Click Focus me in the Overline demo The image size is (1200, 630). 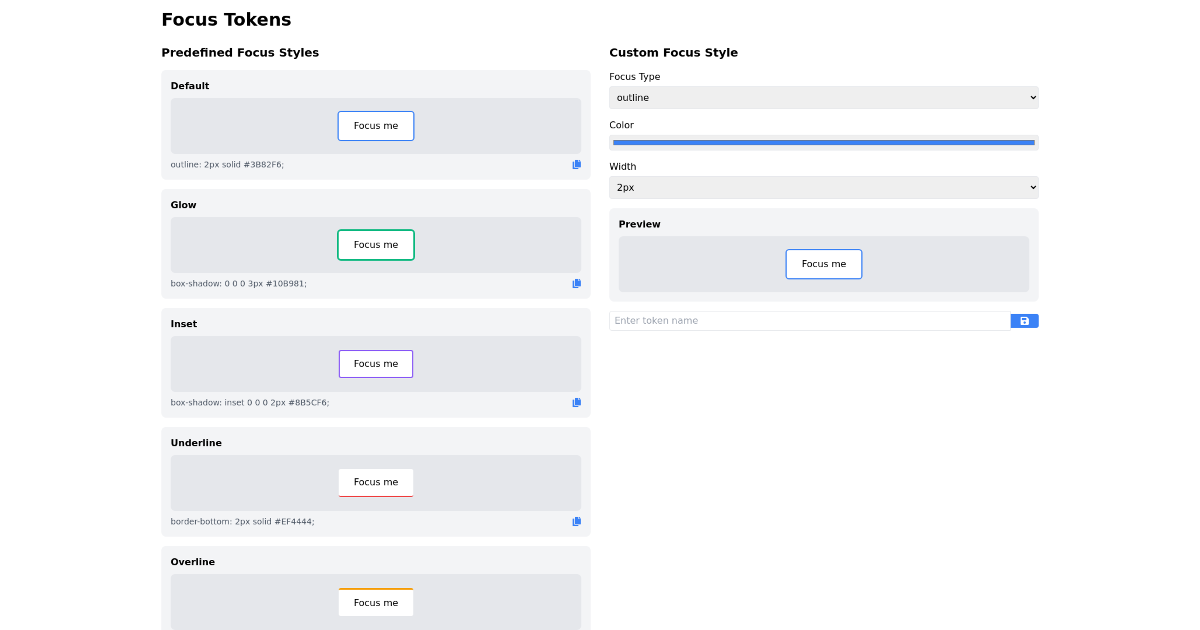(375, 601)
